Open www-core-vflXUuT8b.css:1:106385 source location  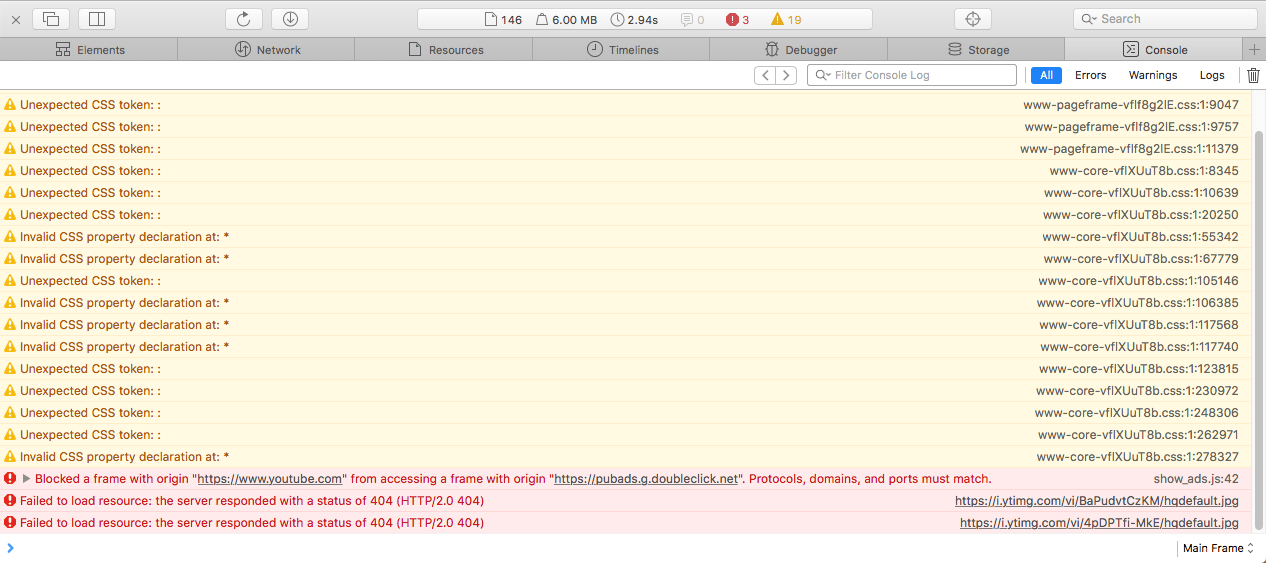pyautogui.click(x=1138, y=303)
